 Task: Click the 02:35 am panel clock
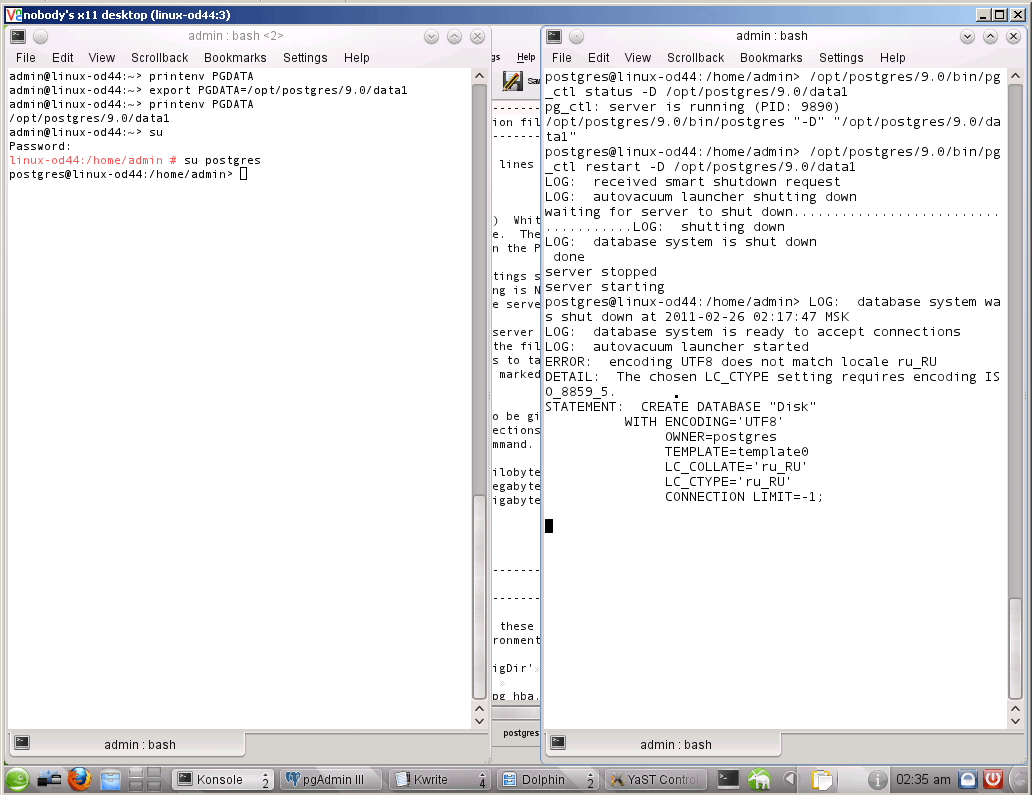pos(923,780)
